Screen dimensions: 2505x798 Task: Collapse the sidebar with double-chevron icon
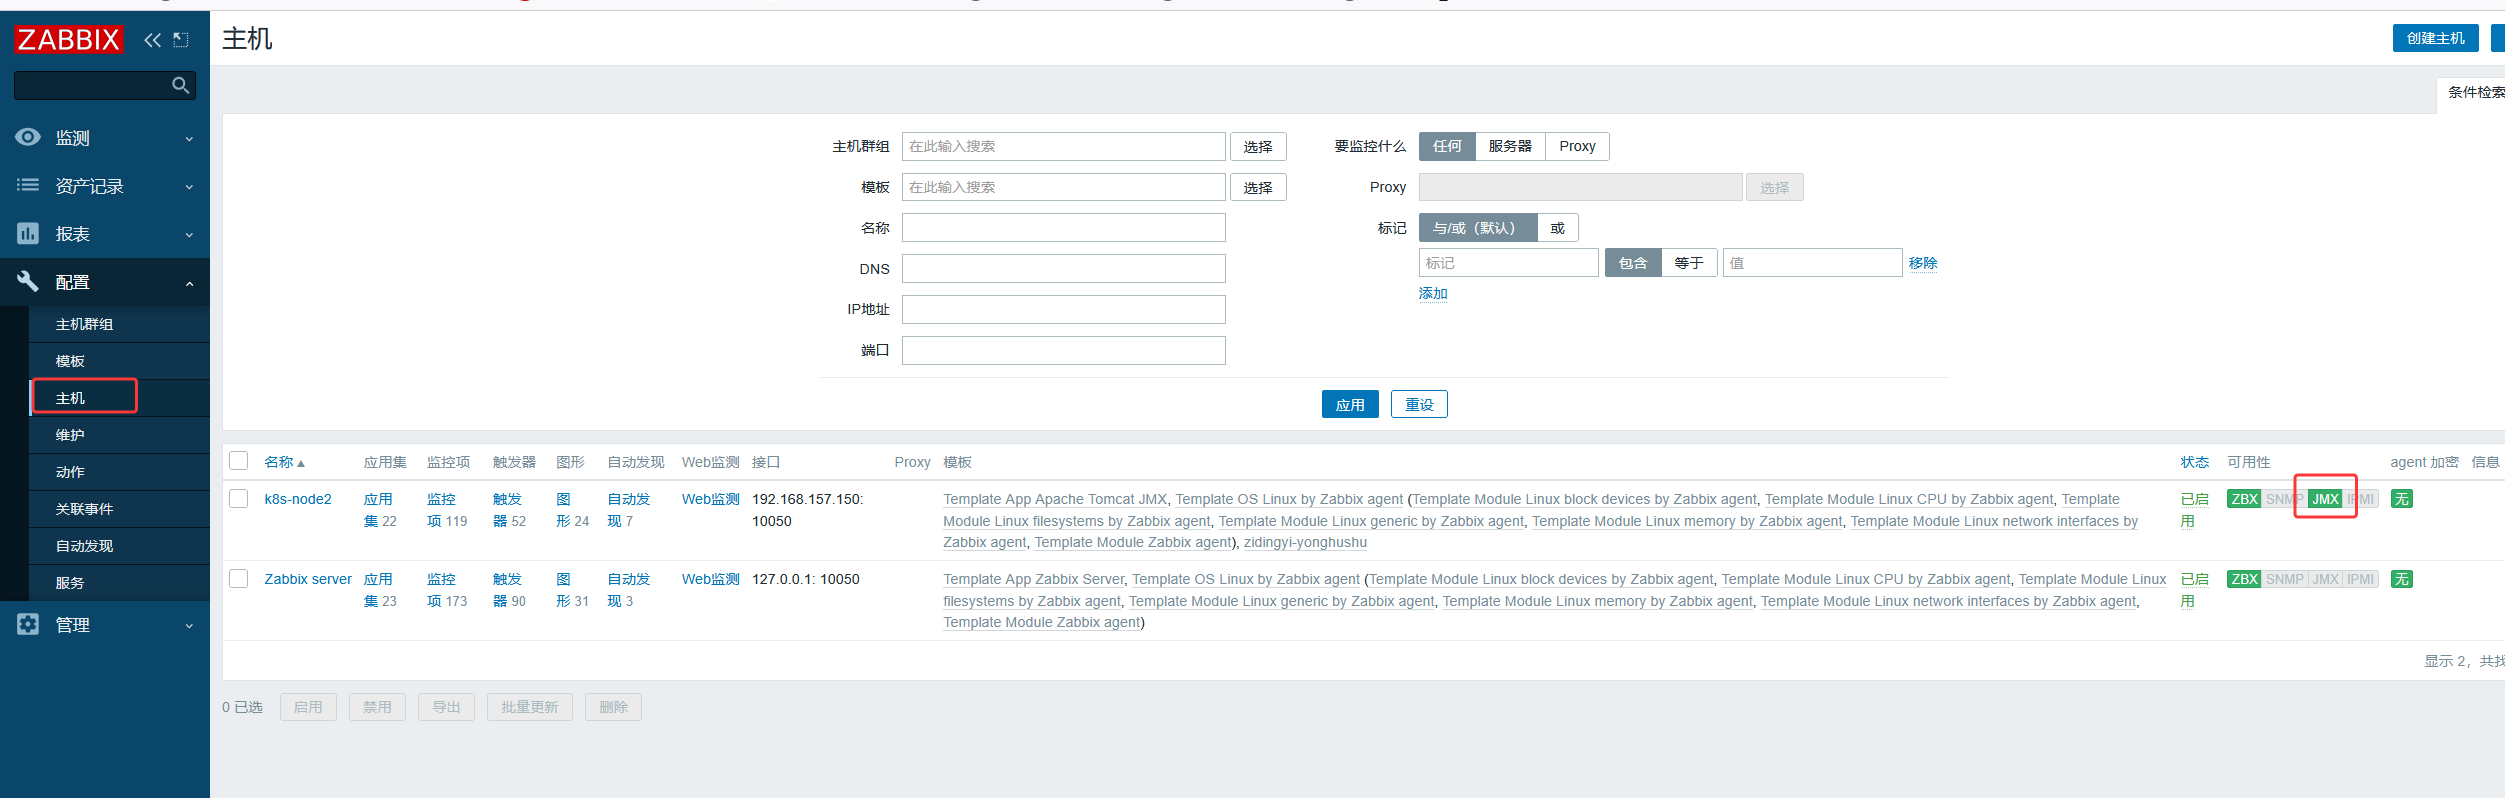(x=152, y=40)
